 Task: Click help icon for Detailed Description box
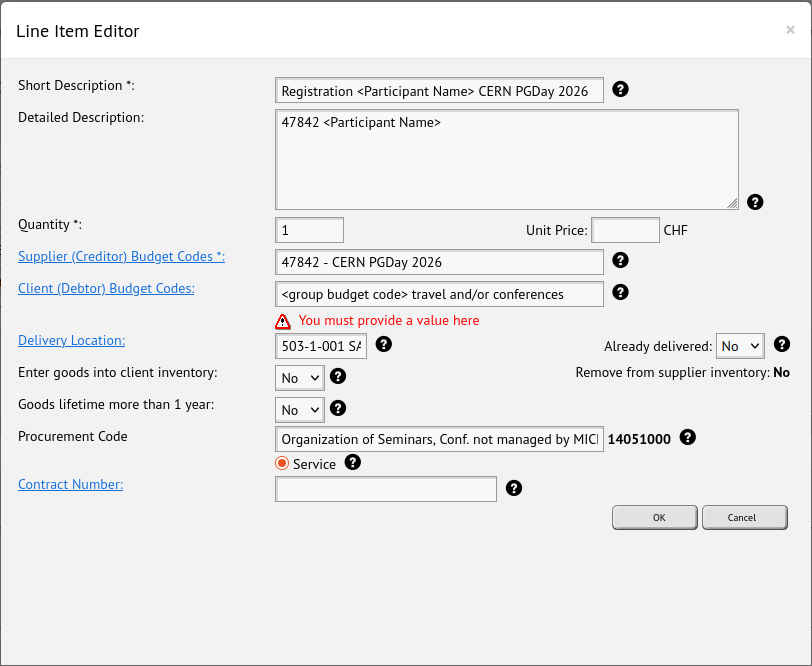[x=755, y=202]
